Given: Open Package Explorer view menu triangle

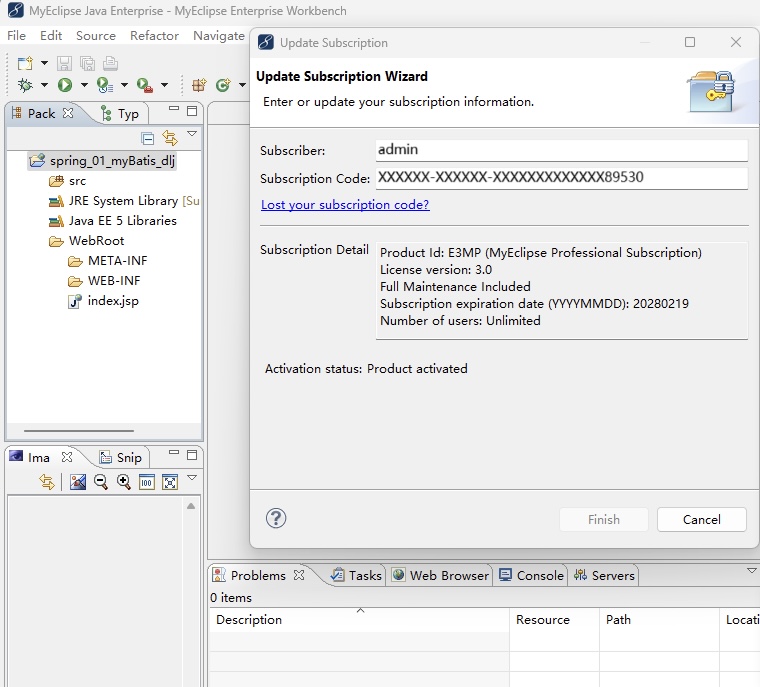Looking at the screenshot, I should [x=192, y=134].
